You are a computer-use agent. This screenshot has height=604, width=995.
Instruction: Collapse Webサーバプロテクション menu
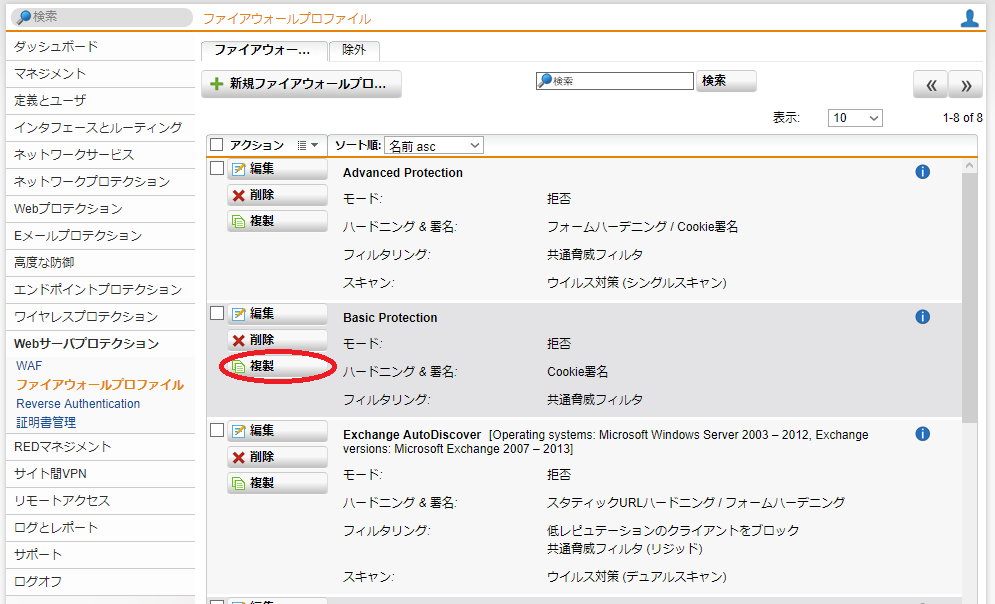coord(100,344)
